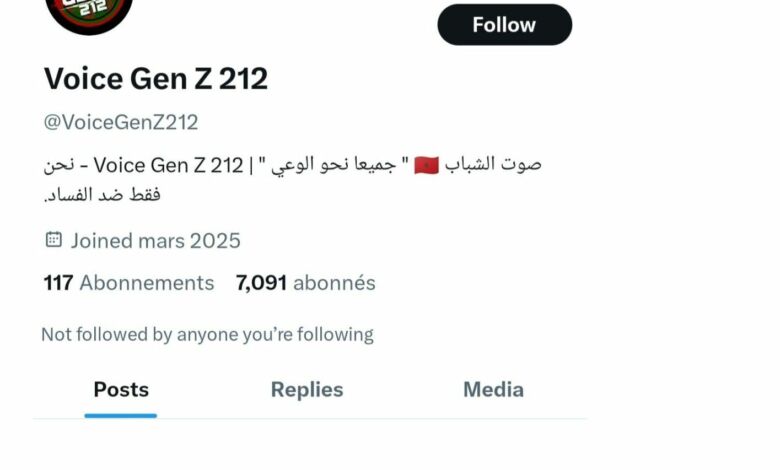Switch to the Media tab
The height and width of the screenshot is (470, 780).
493,389
